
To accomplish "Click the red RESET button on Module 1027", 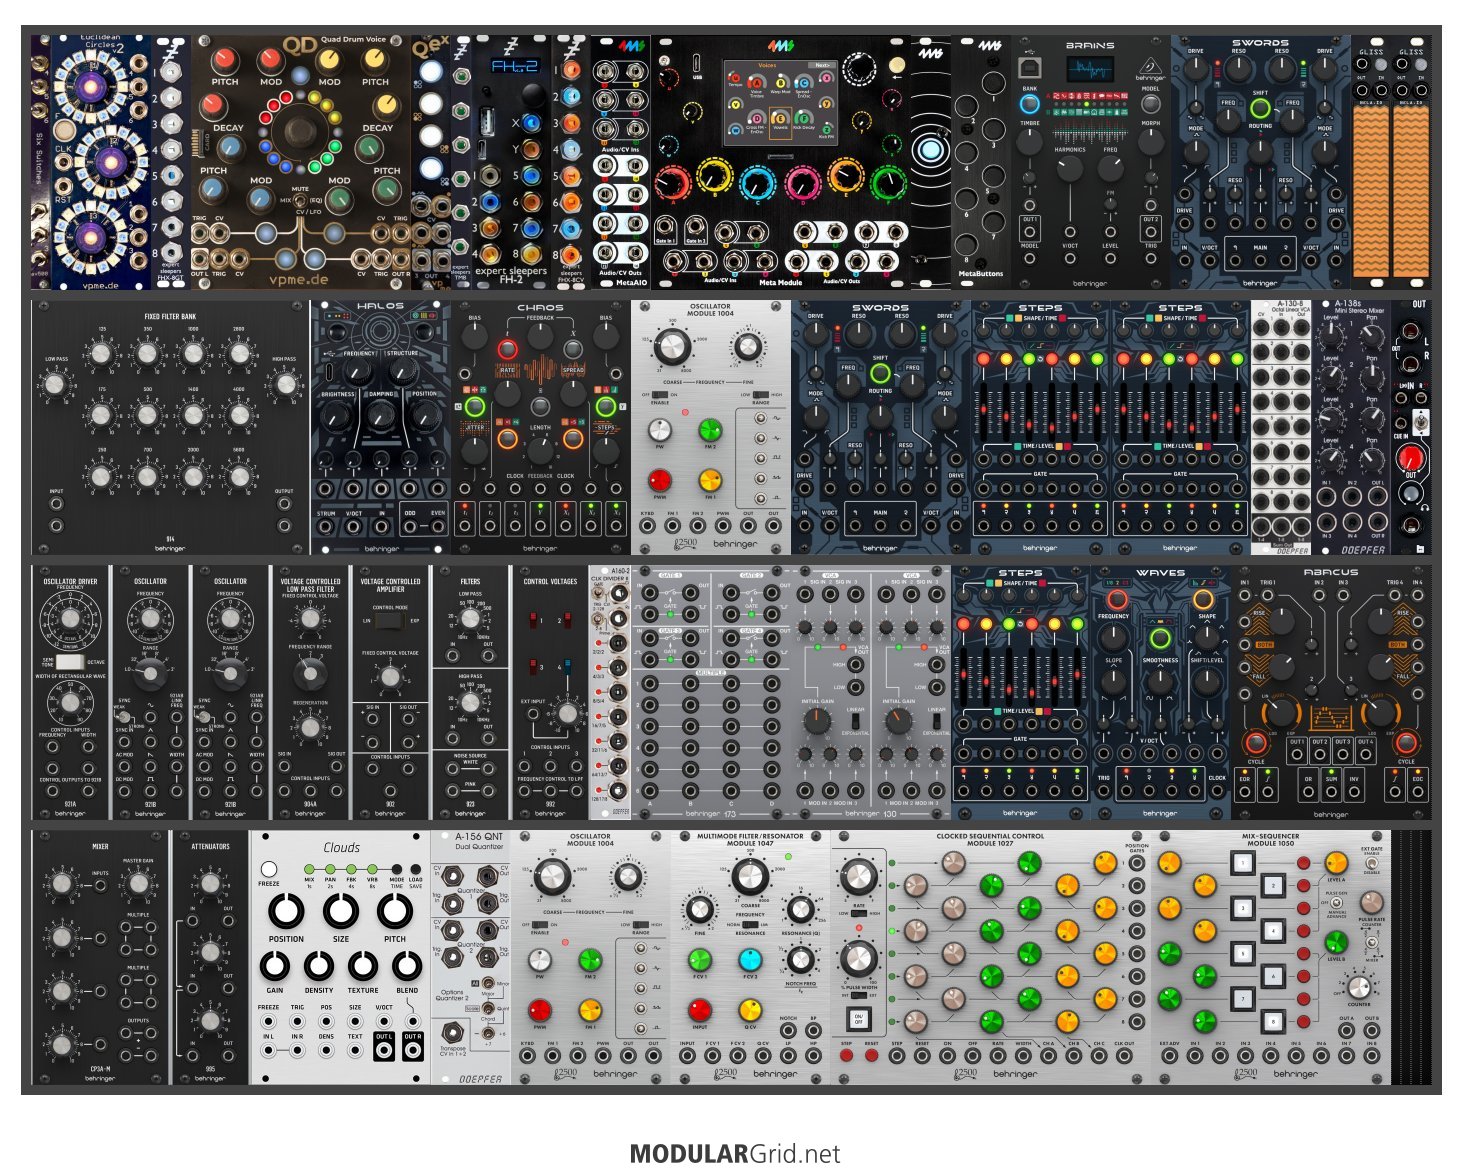I will coord(871,1056).
